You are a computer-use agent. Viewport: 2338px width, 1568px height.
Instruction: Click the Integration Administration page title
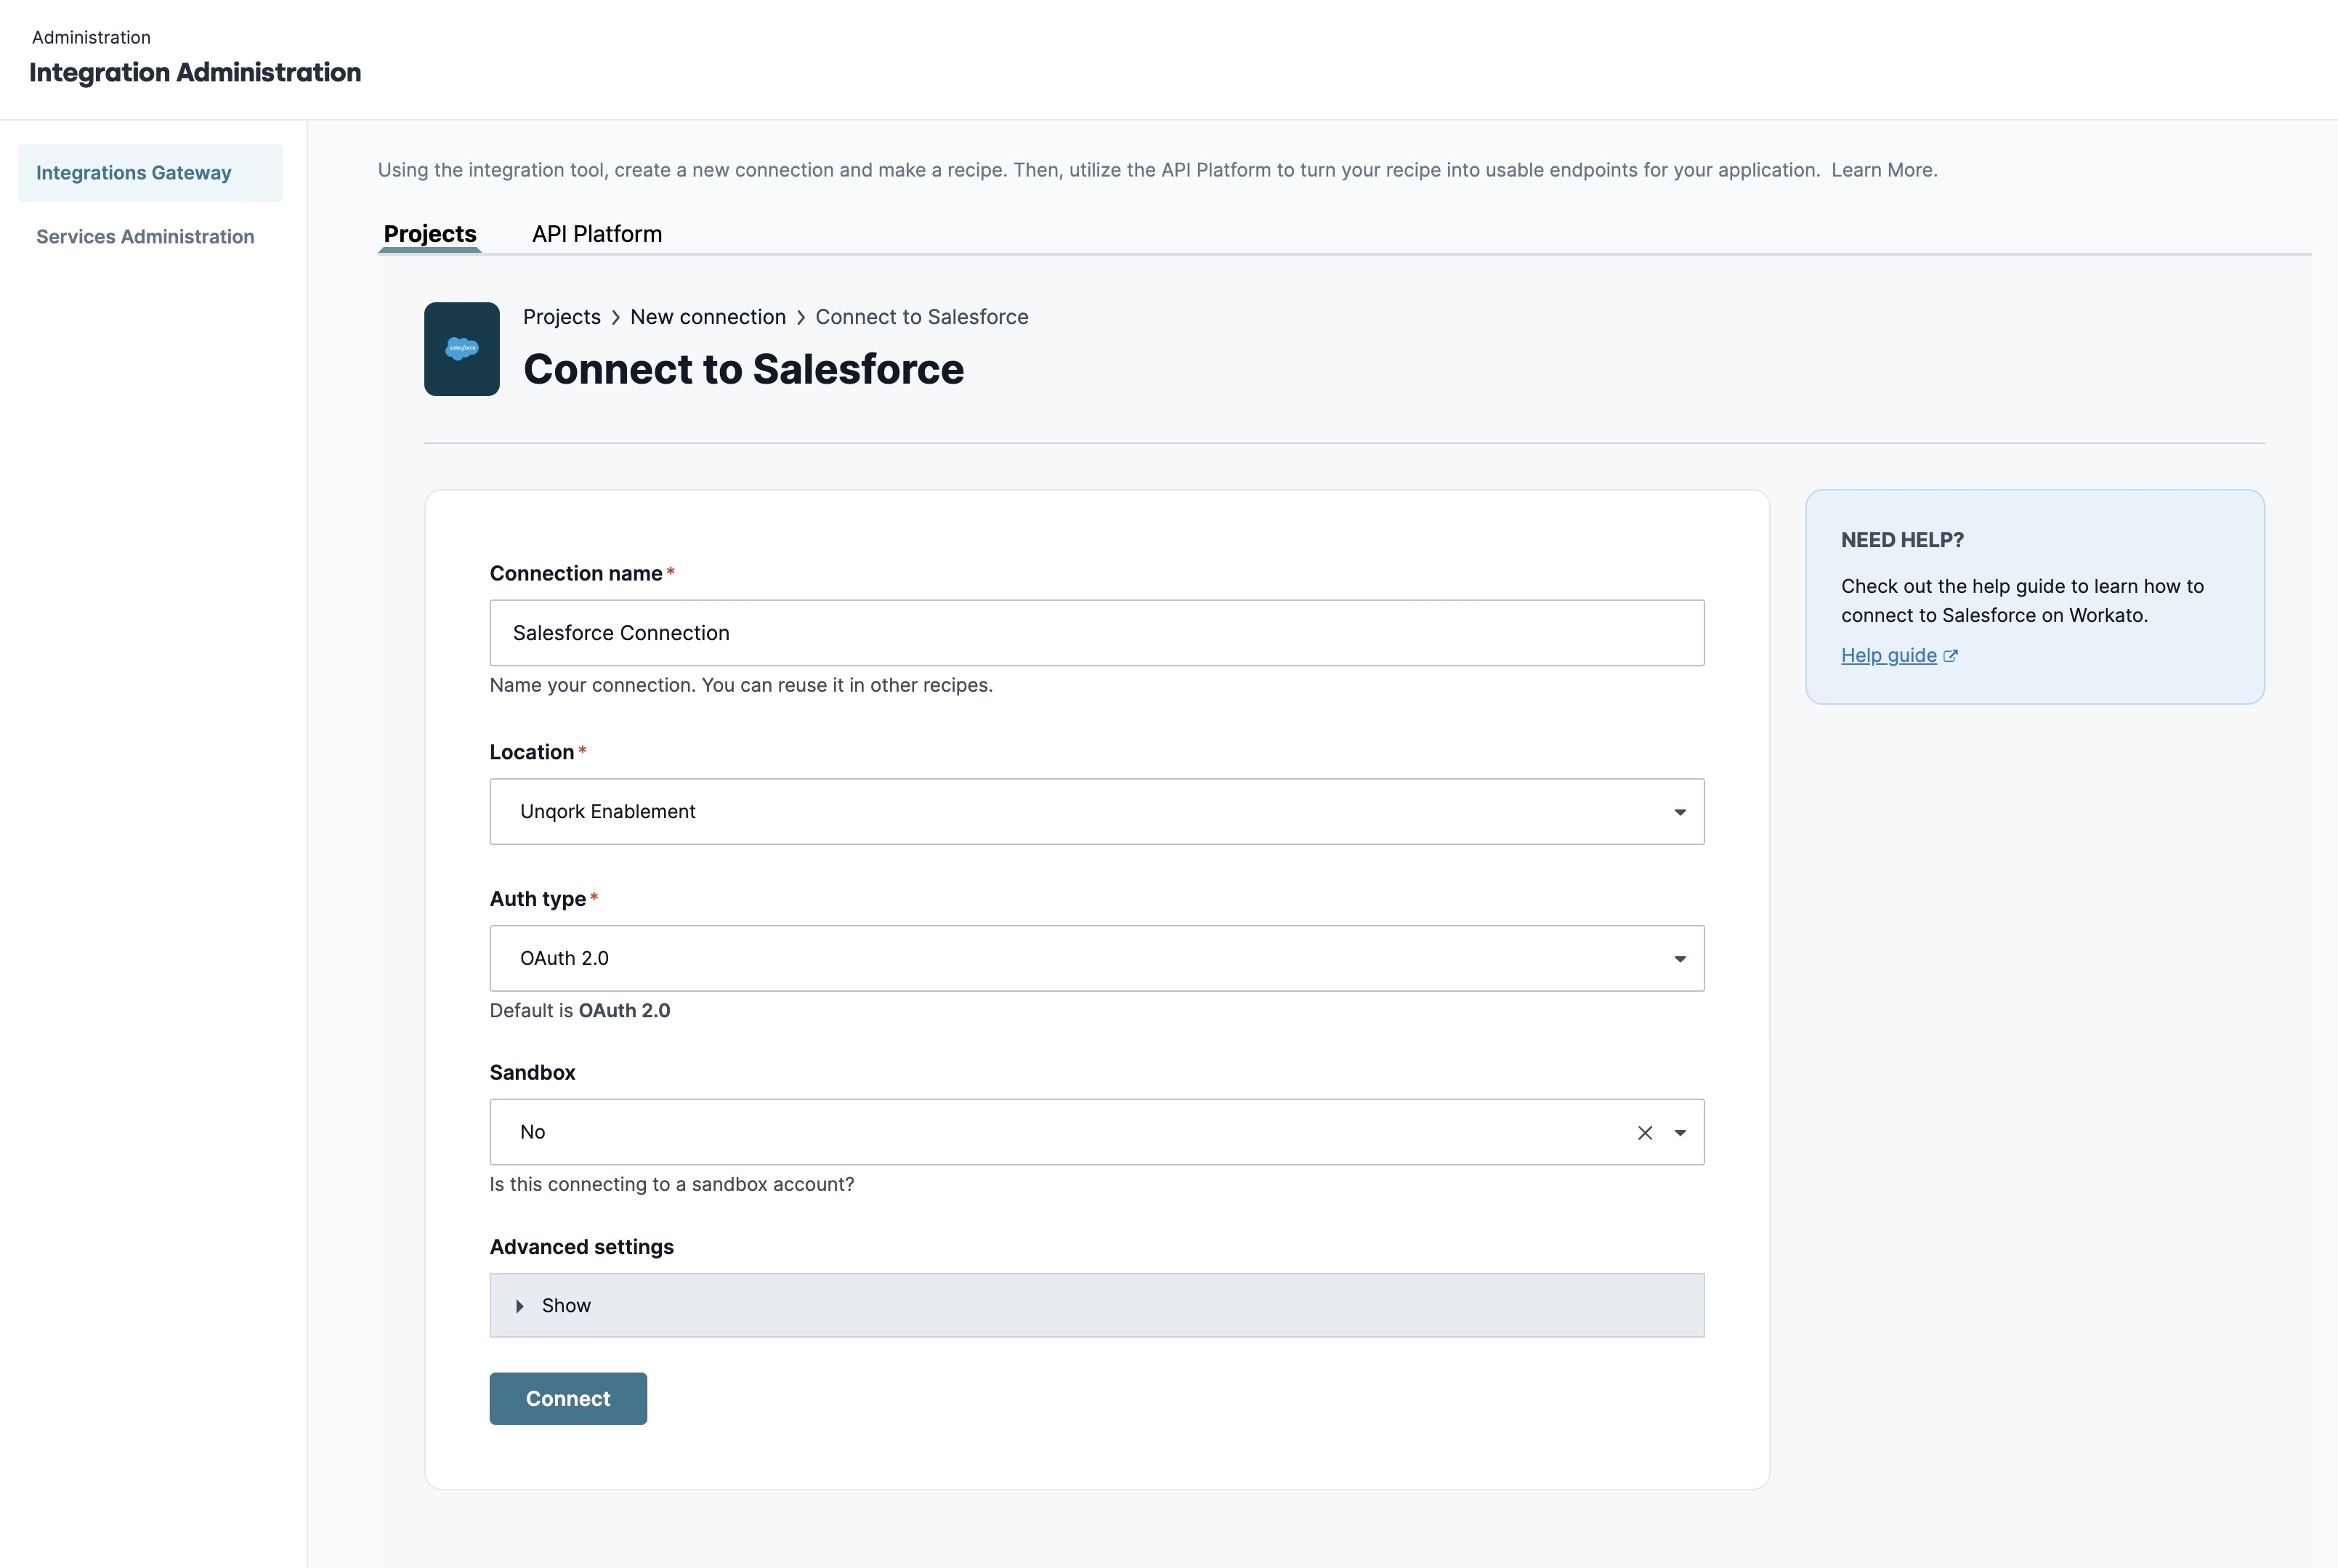point(195,73)
